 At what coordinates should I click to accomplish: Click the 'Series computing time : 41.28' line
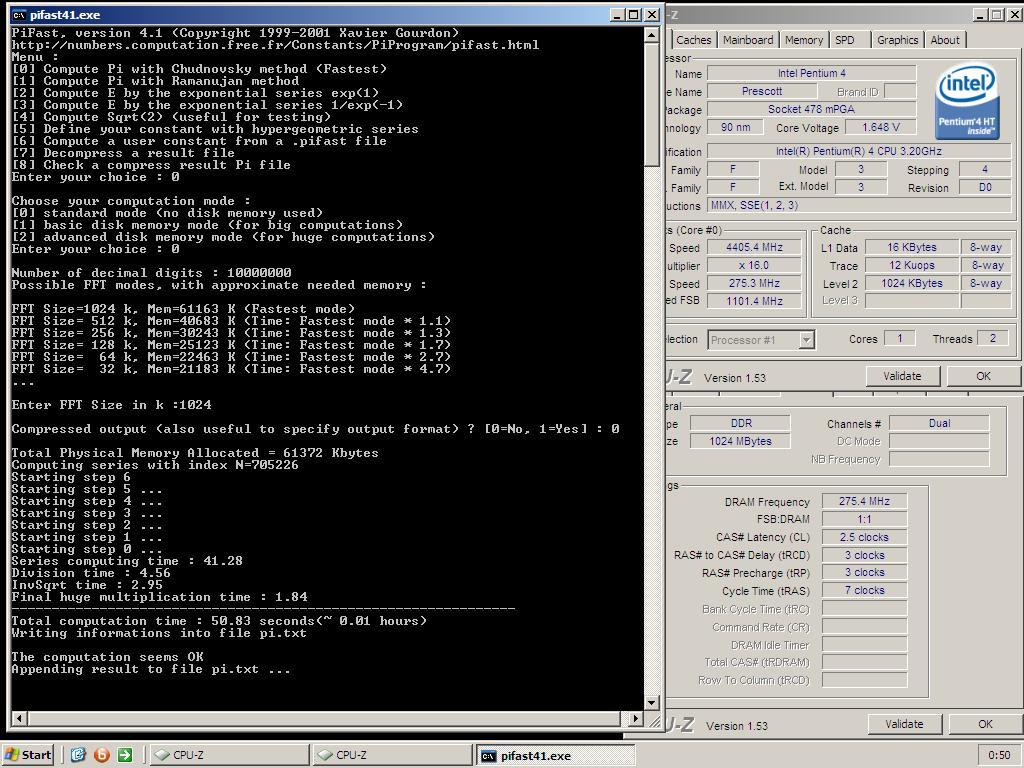point(127,561)
